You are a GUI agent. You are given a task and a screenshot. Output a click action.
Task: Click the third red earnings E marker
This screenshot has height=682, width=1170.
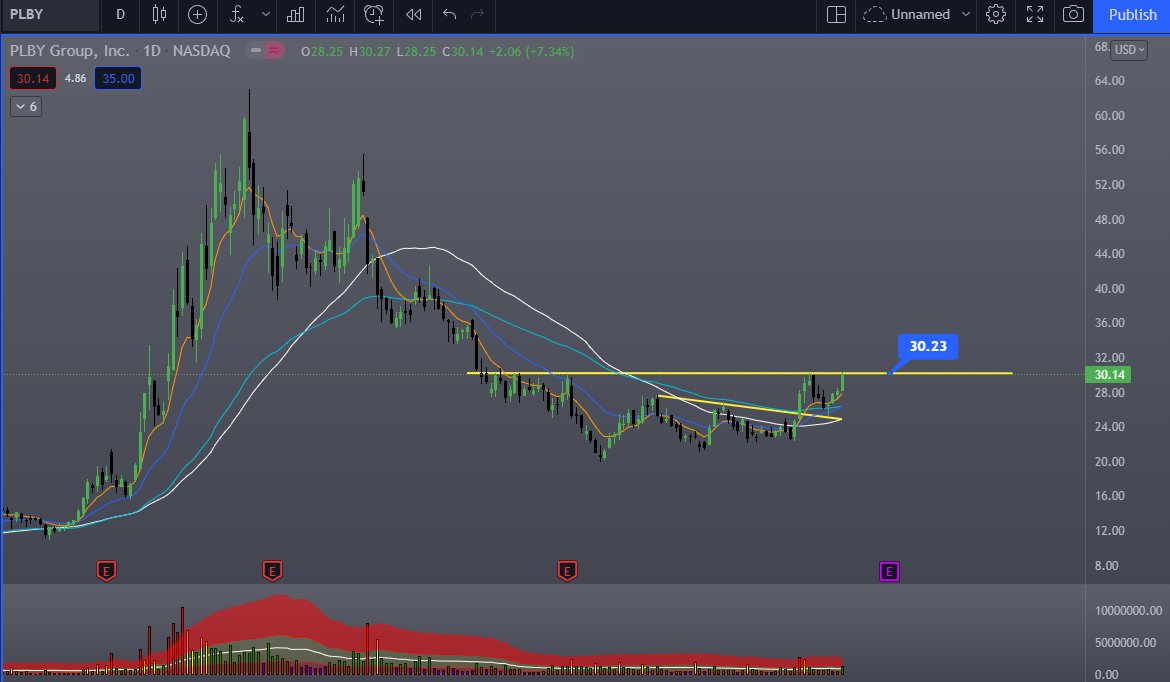coord(567,572)
